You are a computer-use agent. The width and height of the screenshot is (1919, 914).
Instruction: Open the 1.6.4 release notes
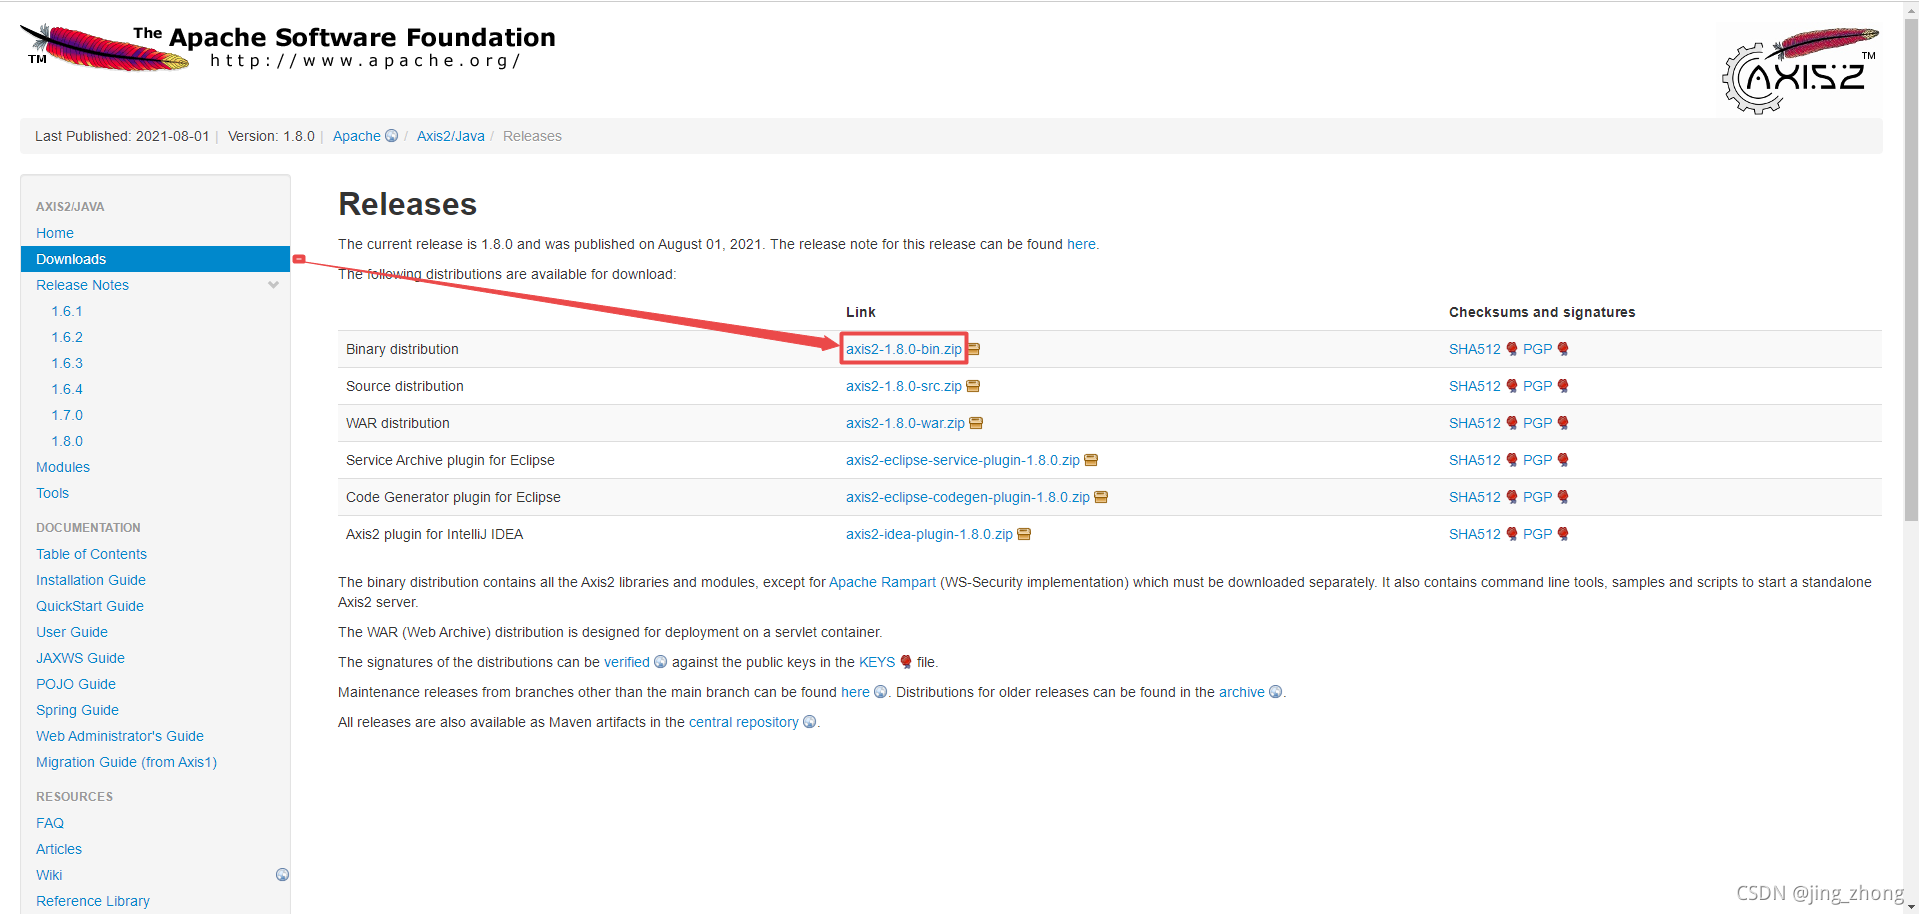click(x=67, y=389)
